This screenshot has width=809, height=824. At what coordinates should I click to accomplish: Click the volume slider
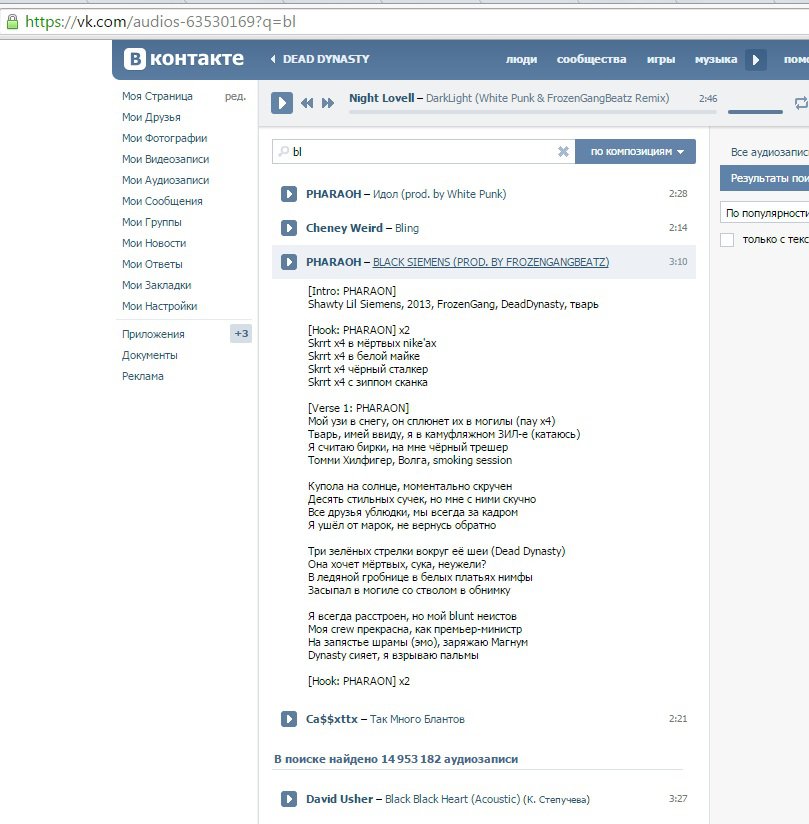pyautogui.click(x=755, y=112)
